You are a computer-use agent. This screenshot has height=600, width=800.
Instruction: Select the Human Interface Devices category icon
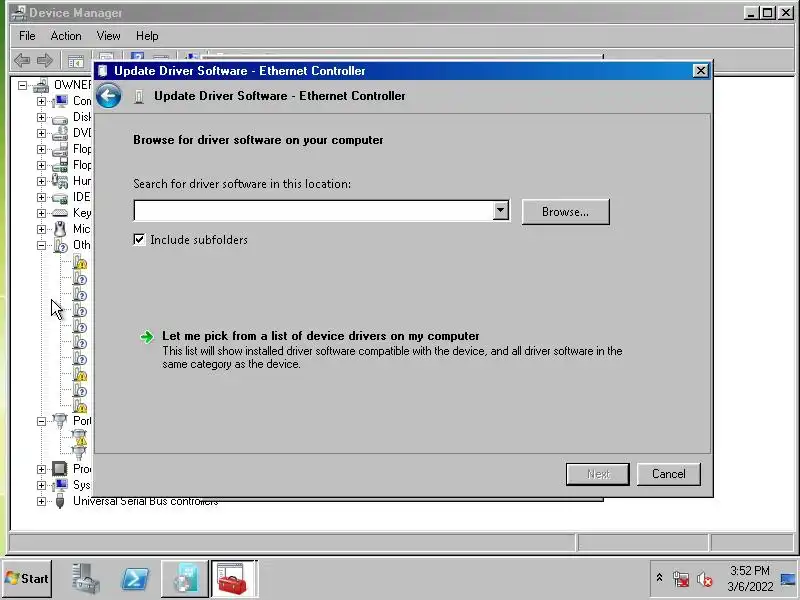(x=60, y=181)
